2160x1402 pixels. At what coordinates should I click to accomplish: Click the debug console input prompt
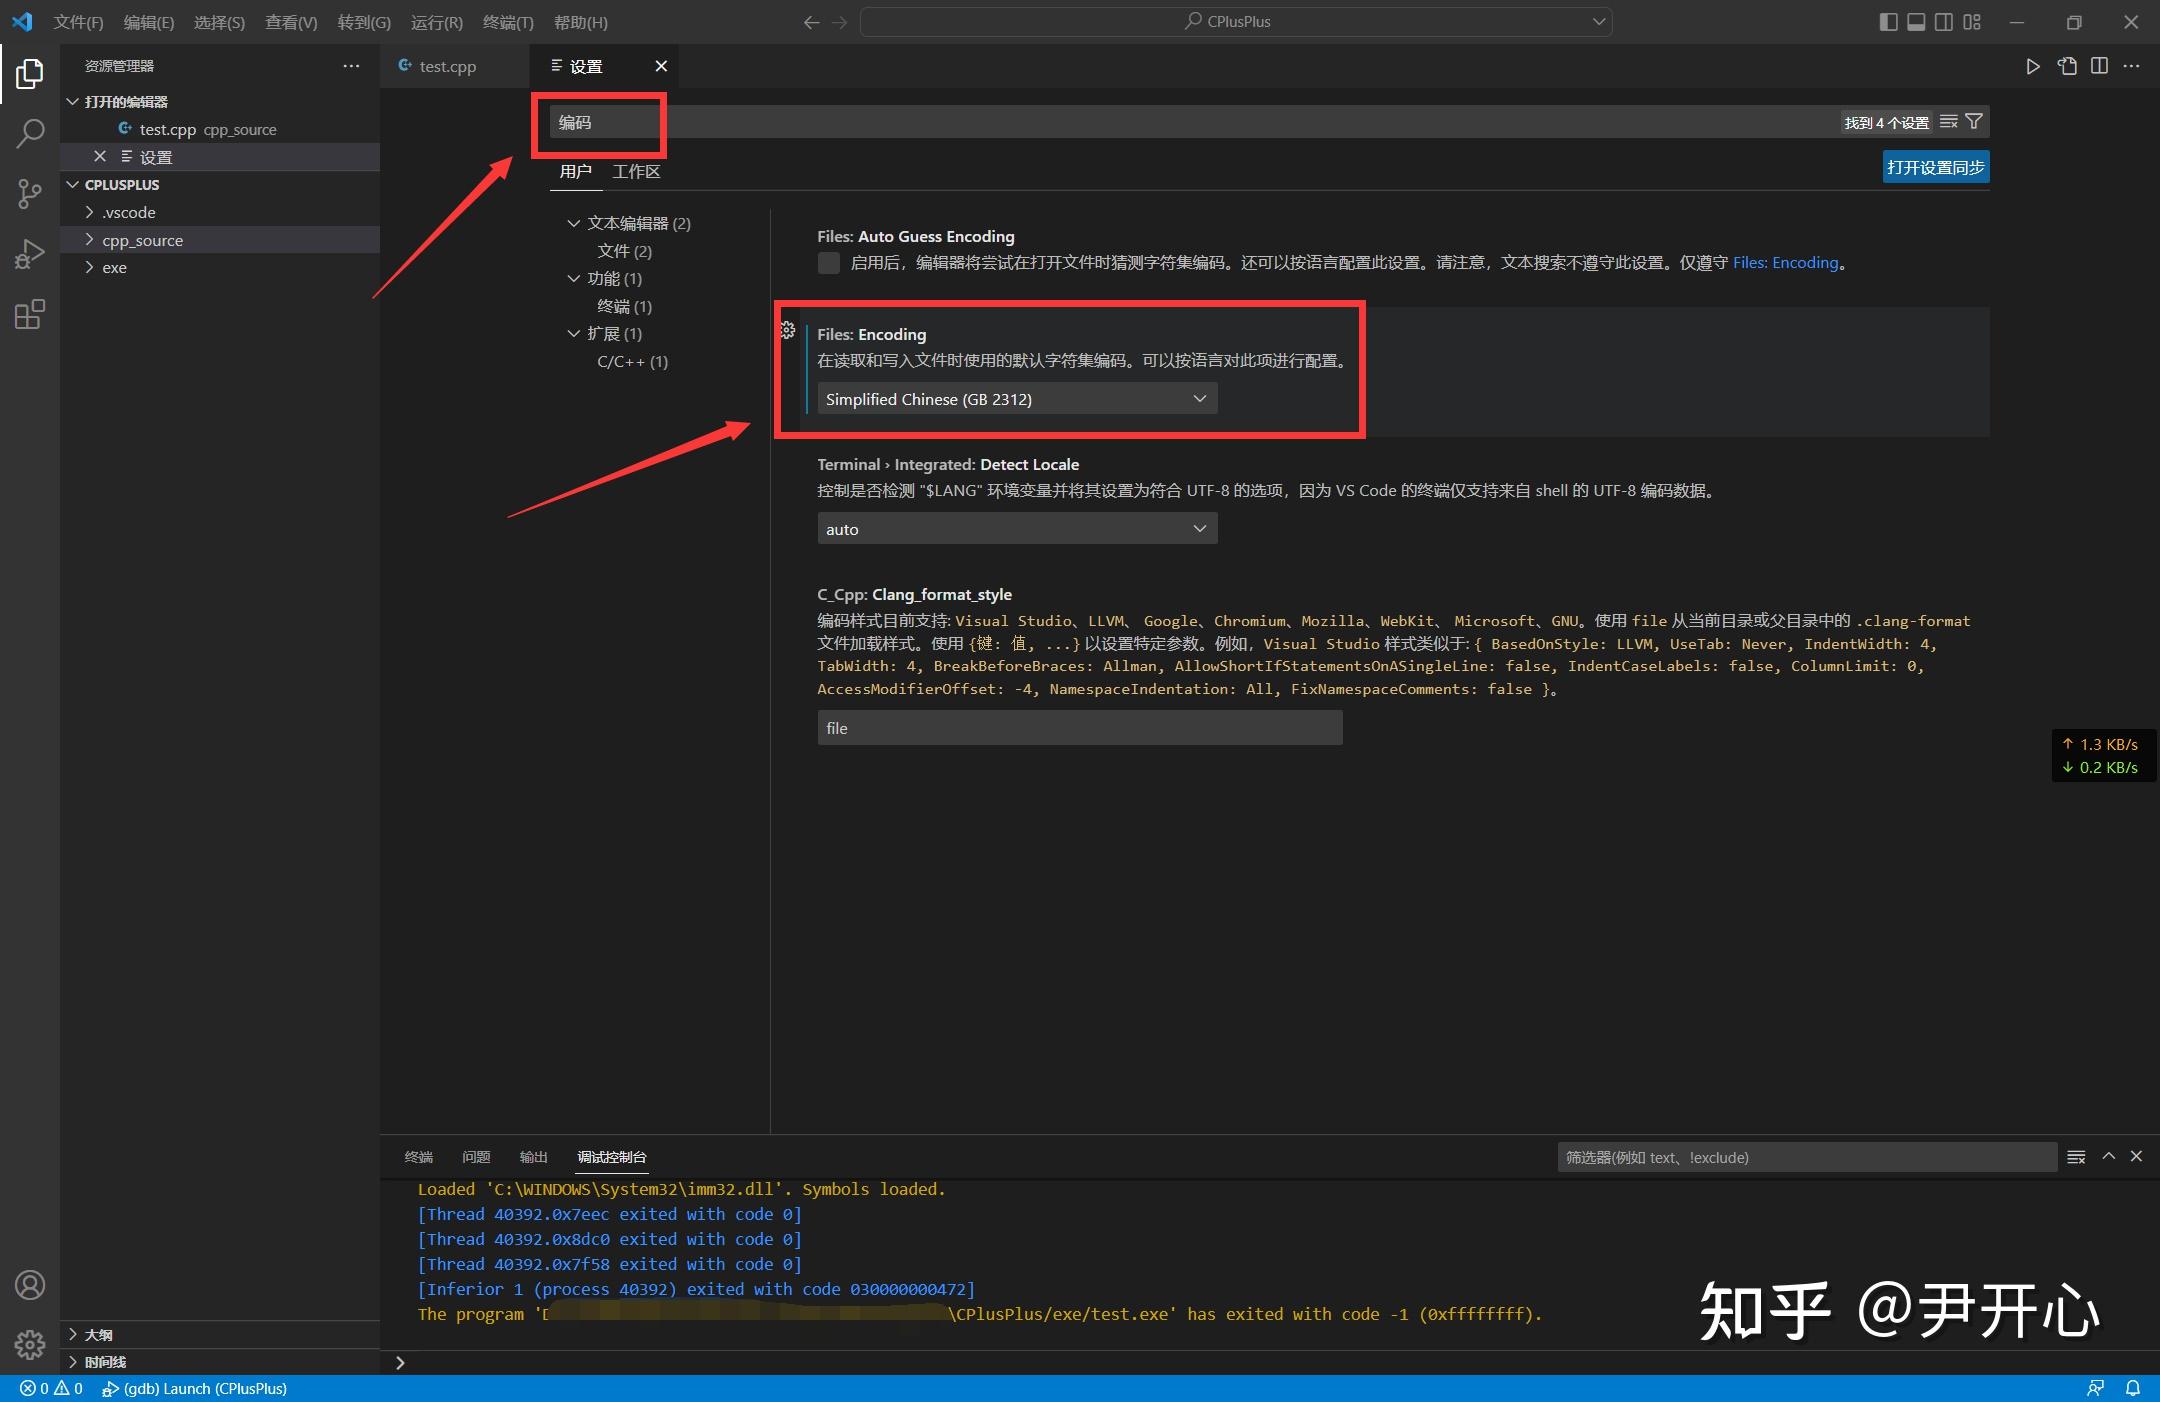pyautogui.click(x=1270, y=1362)
